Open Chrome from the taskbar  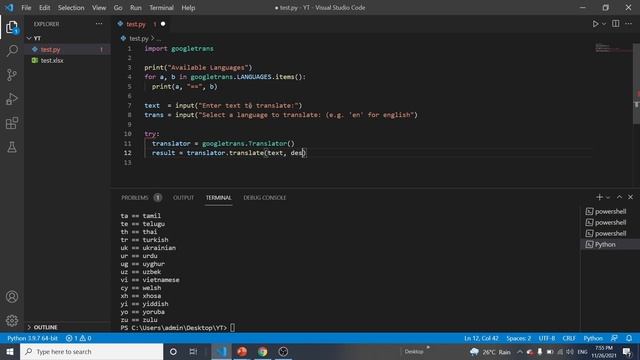262,351
